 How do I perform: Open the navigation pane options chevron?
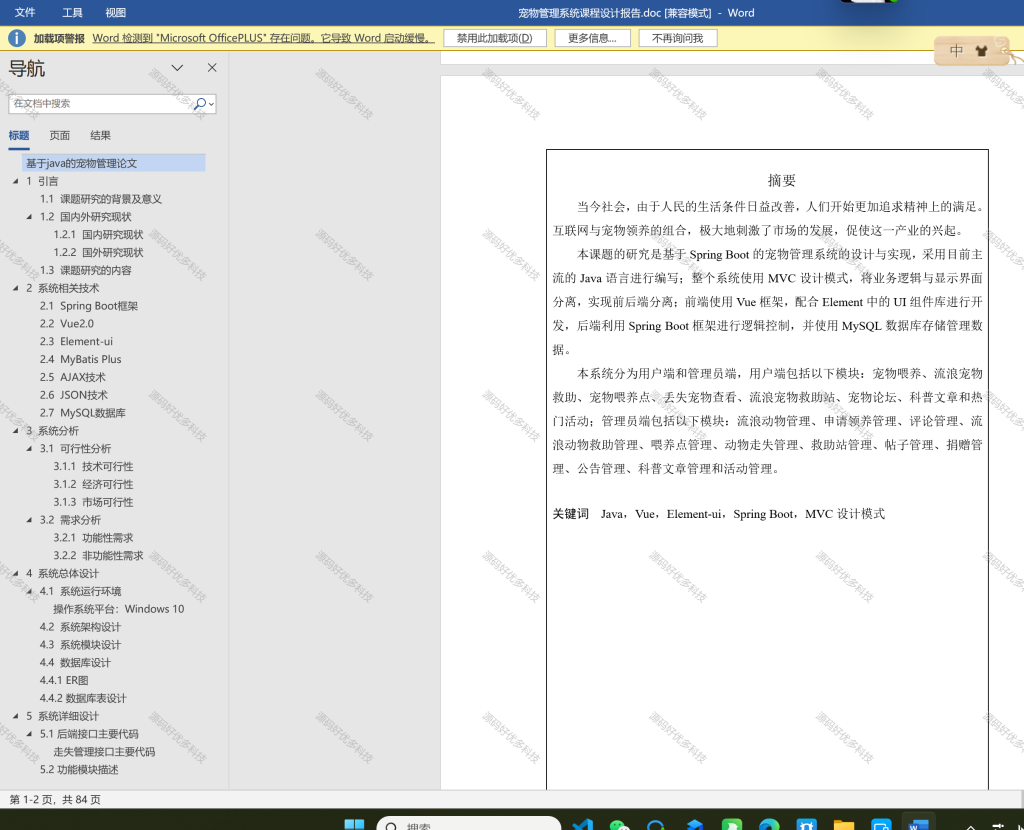click(177, 67)
